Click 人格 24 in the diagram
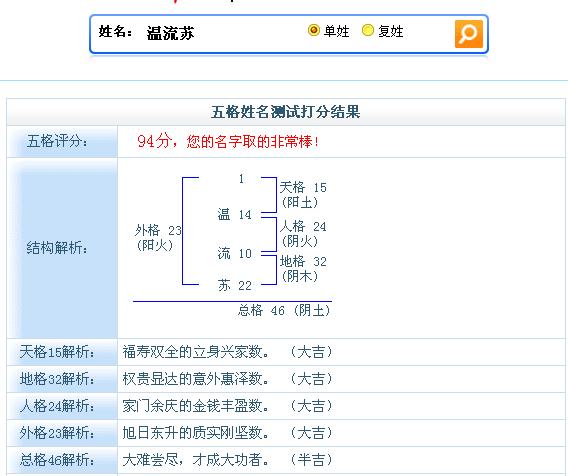This screenshot has height=476, width=568. click(x=303, y=227)
